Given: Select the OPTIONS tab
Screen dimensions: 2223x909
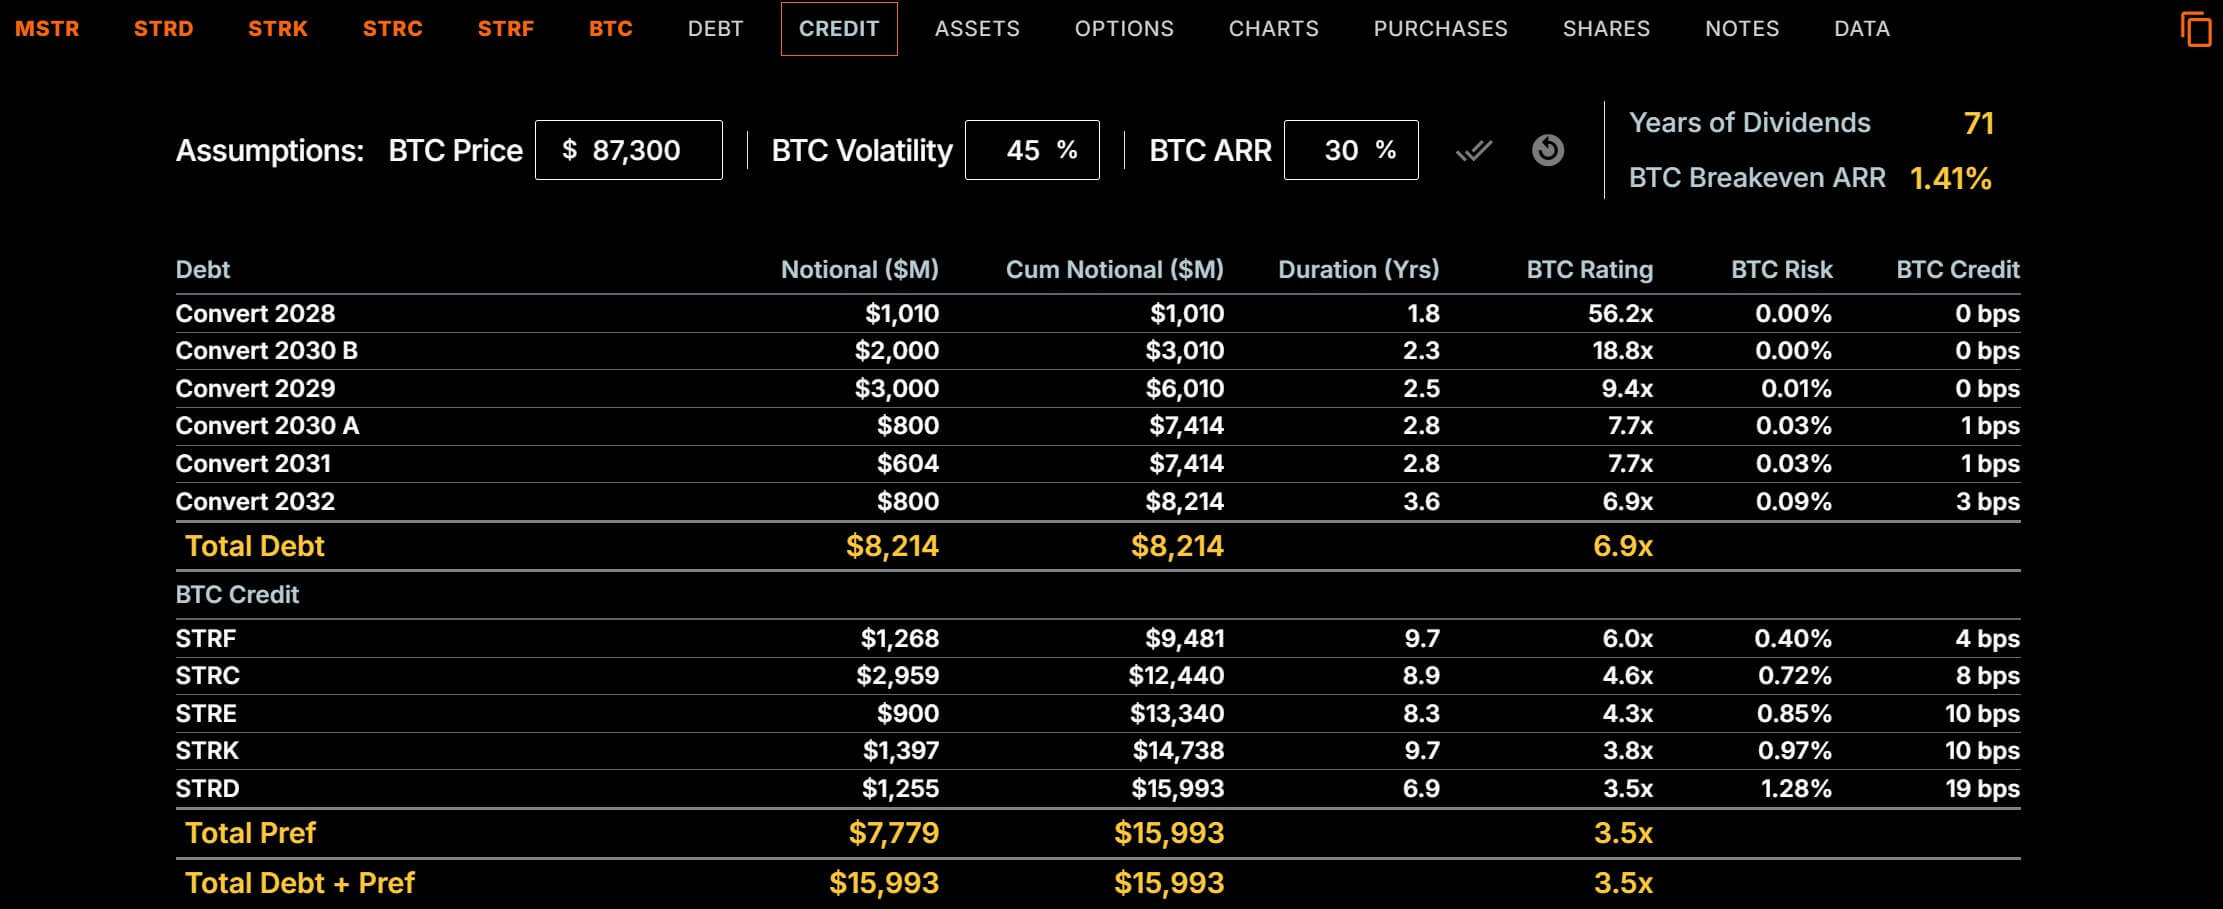Looking at the screenshot, I should 1124,29.
